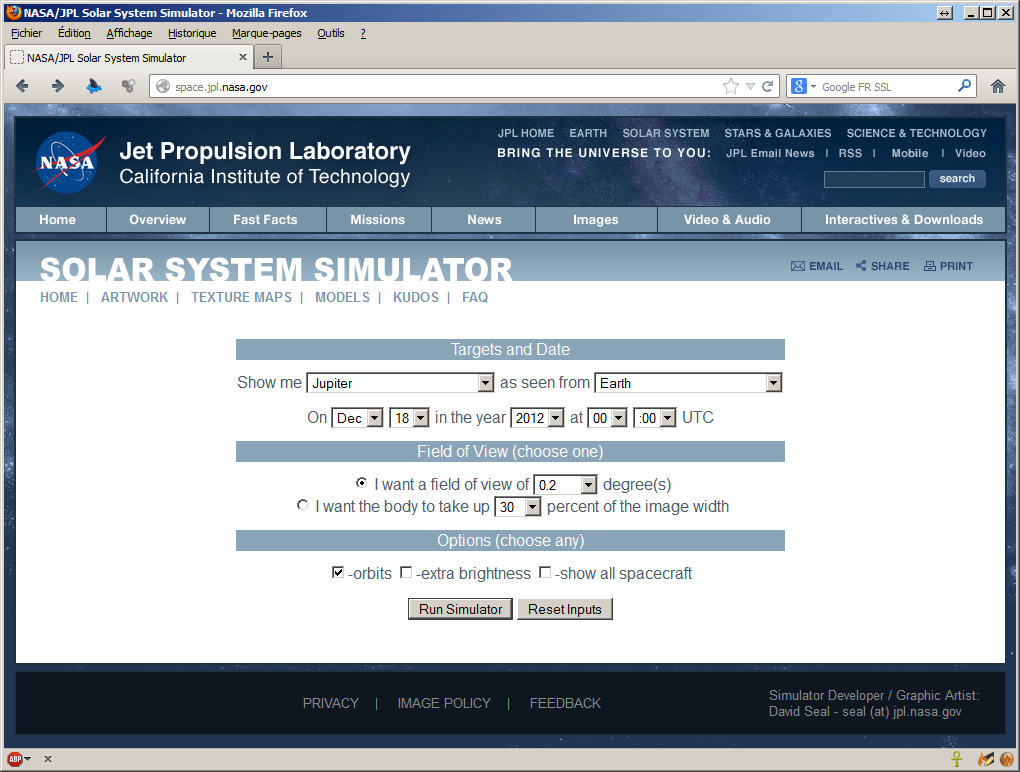The height and width of the screenshot is (772, 1020).
Task: Enable the show all spacecraft checkbox
Action: [545, 572]
